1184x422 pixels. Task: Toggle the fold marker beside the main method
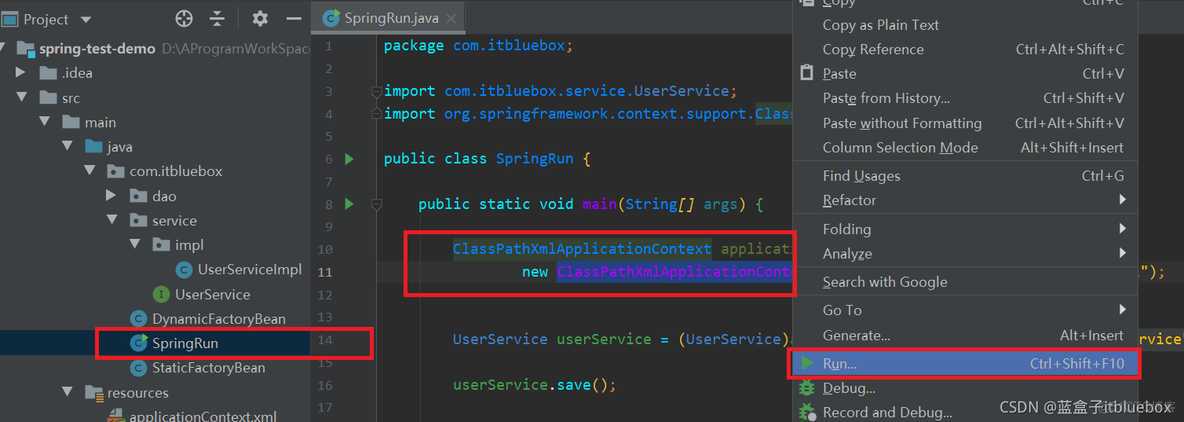point(376,204)
